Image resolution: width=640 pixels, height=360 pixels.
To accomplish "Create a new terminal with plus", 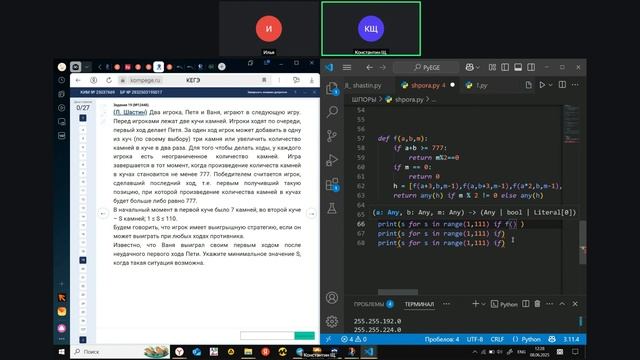I will coord(476,304).
